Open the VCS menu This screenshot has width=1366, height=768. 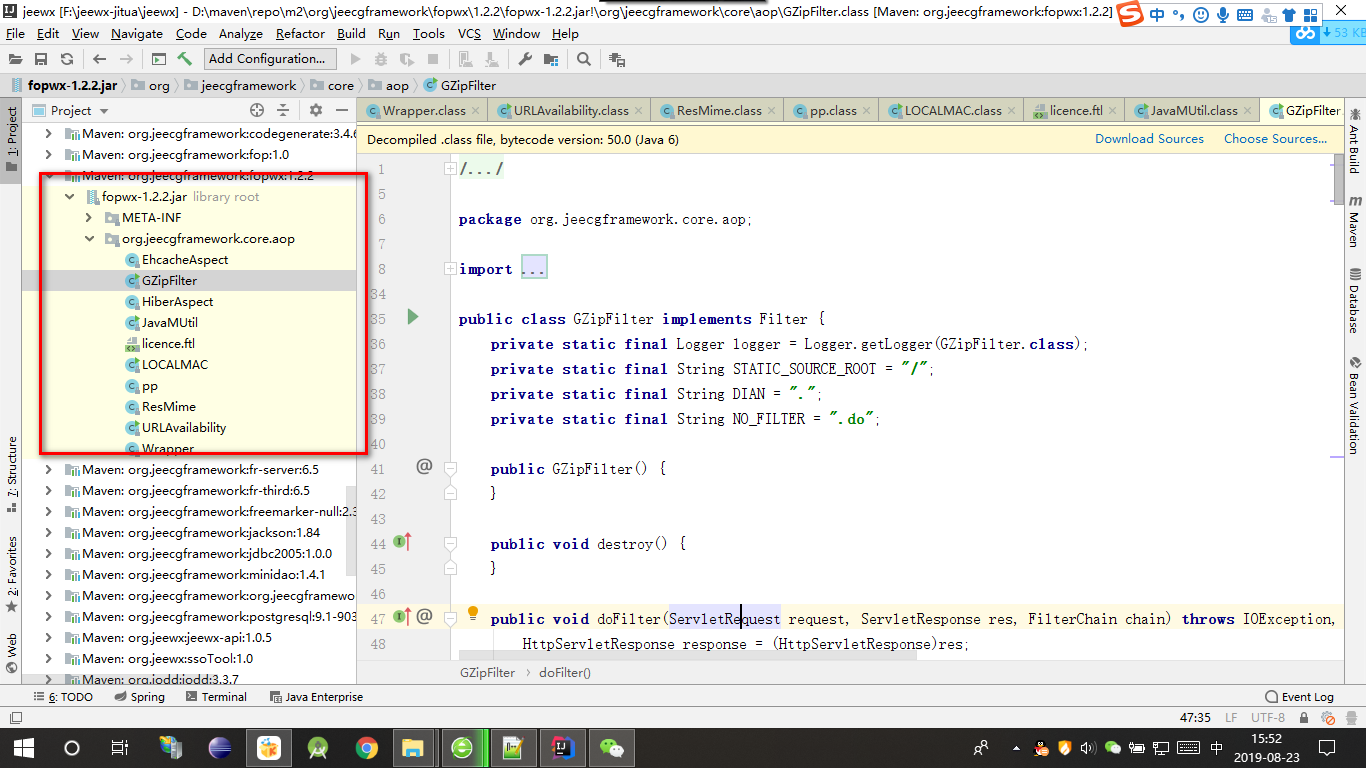pyautogui.click(x=469, y=33)
